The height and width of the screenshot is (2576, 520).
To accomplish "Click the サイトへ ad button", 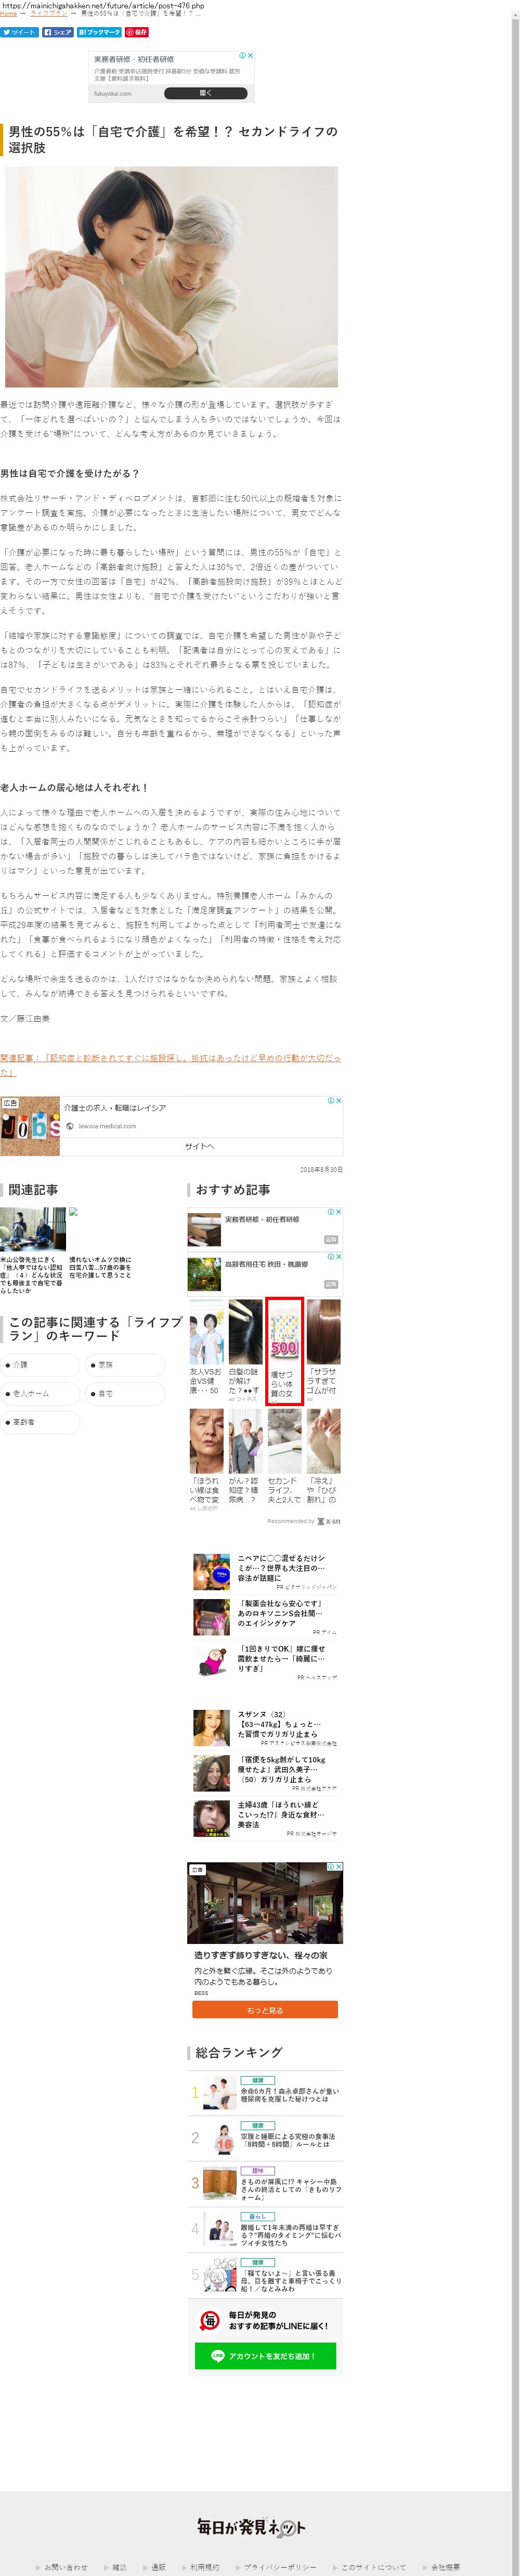I will click(200, 1146).
